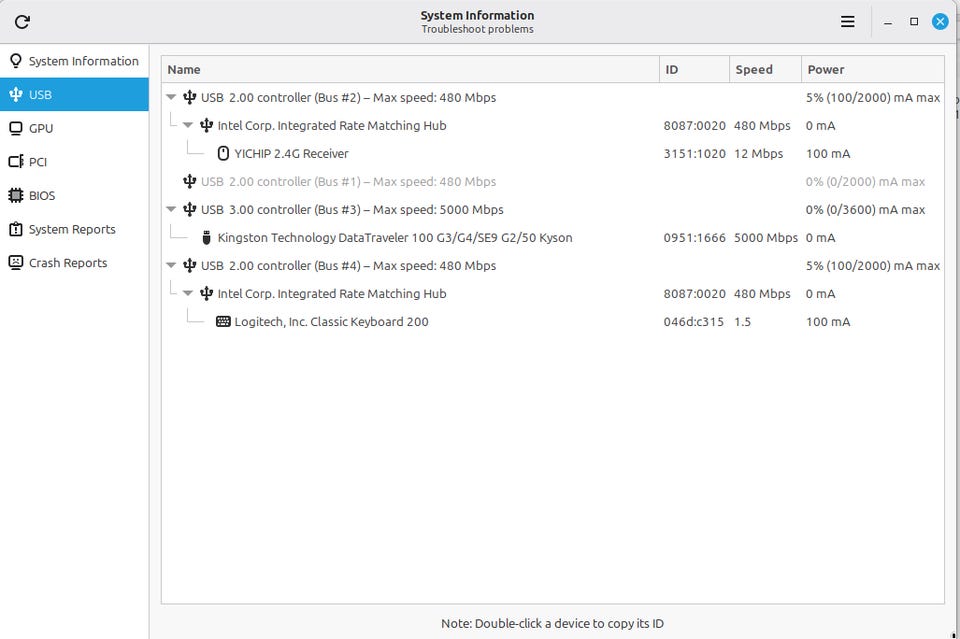The image size is (960, 639).
Task: Click the 5% power value of Bus #2
Action: pos(872,97)
